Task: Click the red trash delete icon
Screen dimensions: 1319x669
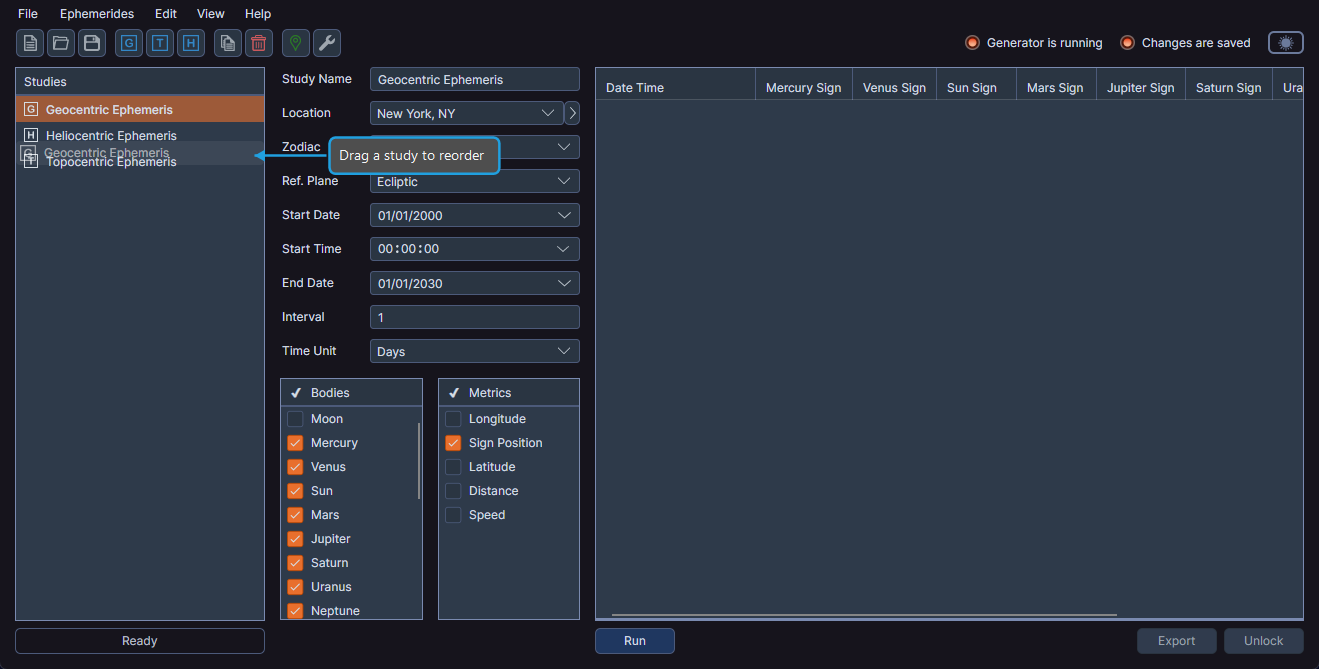Action: coord(259,43)
